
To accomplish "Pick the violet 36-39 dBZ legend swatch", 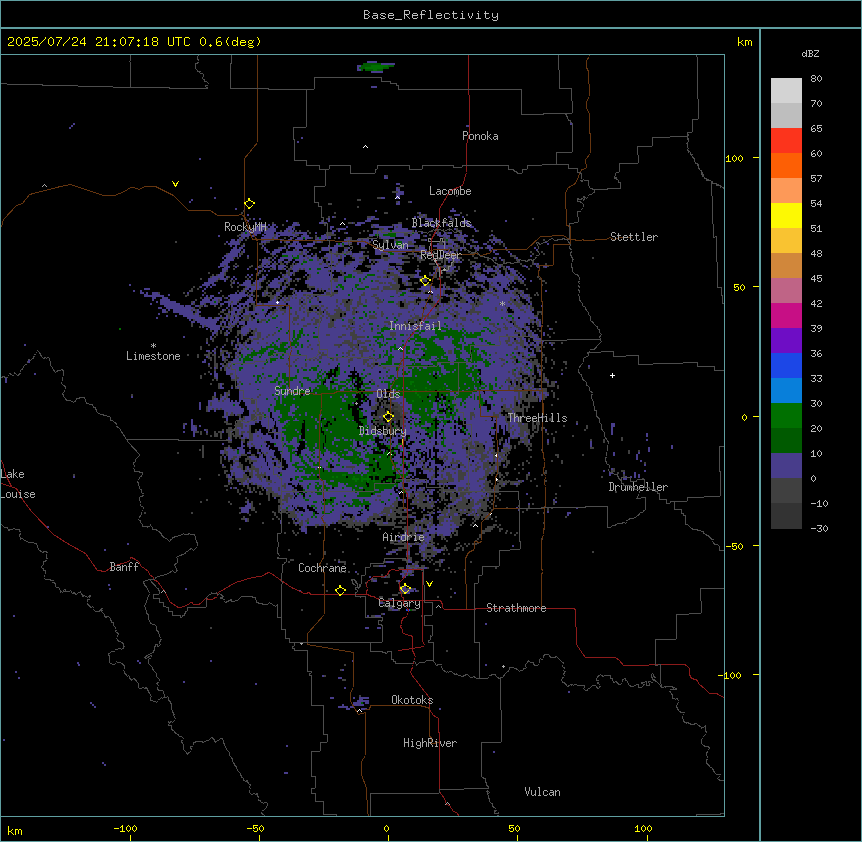I will [x=786, y=341].
